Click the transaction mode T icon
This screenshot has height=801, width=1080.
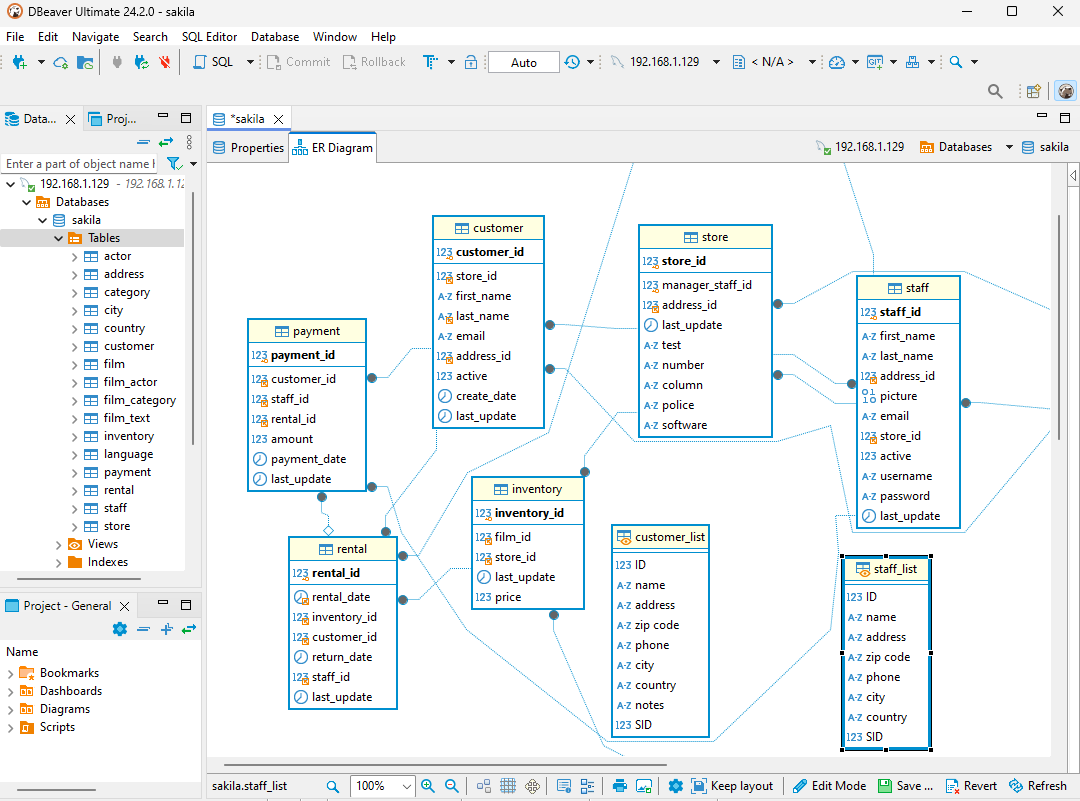tap(430, 62)
